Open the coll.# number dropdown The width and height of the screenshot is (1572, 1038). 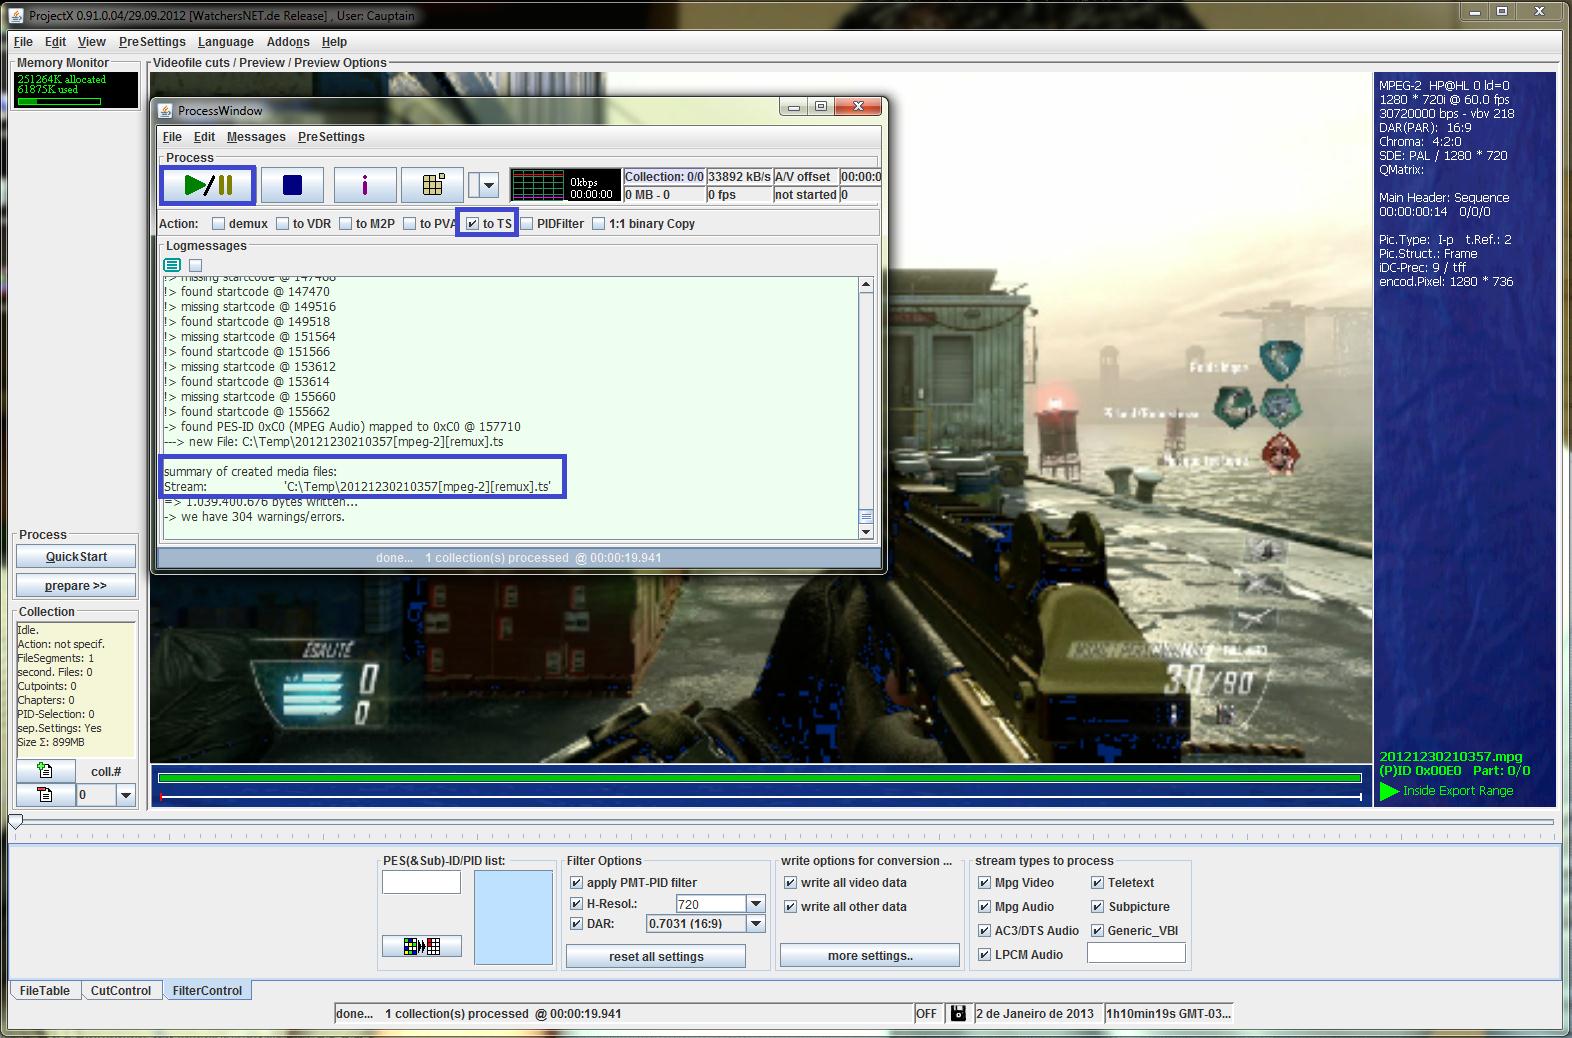(125, 795)
